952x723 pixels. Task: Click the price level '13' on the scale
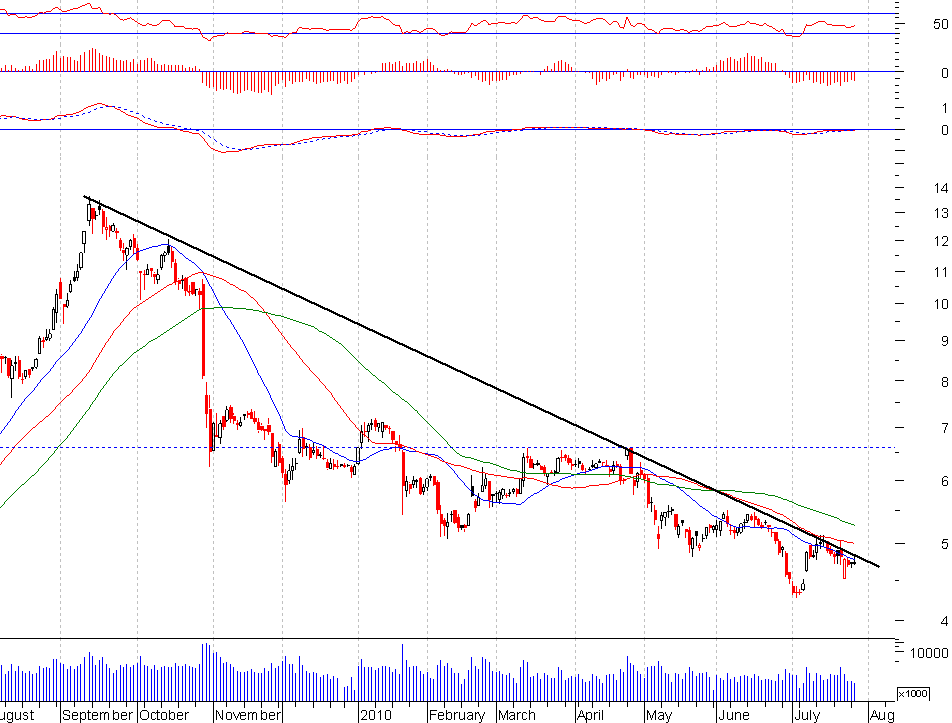click(x=940, y=213)
